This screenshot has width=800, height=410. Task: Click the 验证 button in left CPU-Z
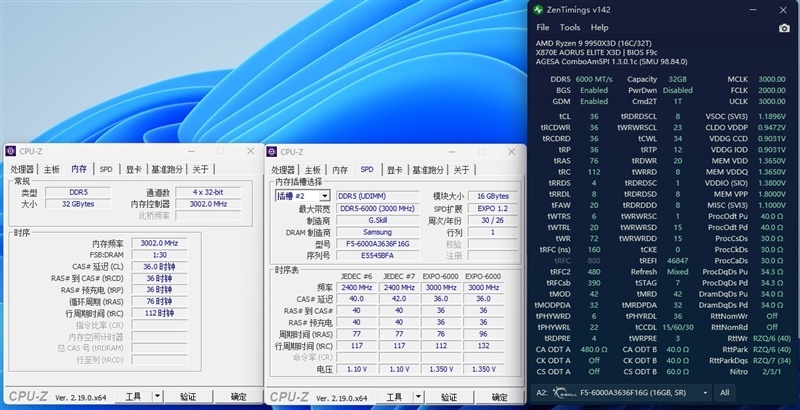pos(188,396)
